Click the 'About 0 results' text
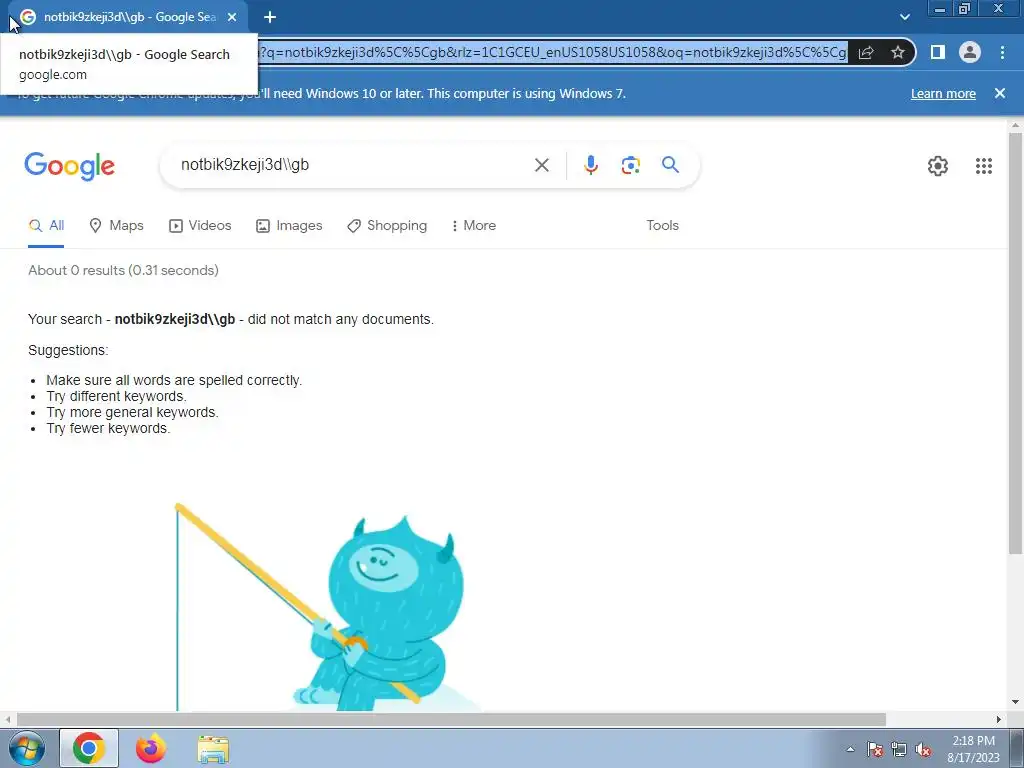The image size is (1024, 768). click(123, 270)
